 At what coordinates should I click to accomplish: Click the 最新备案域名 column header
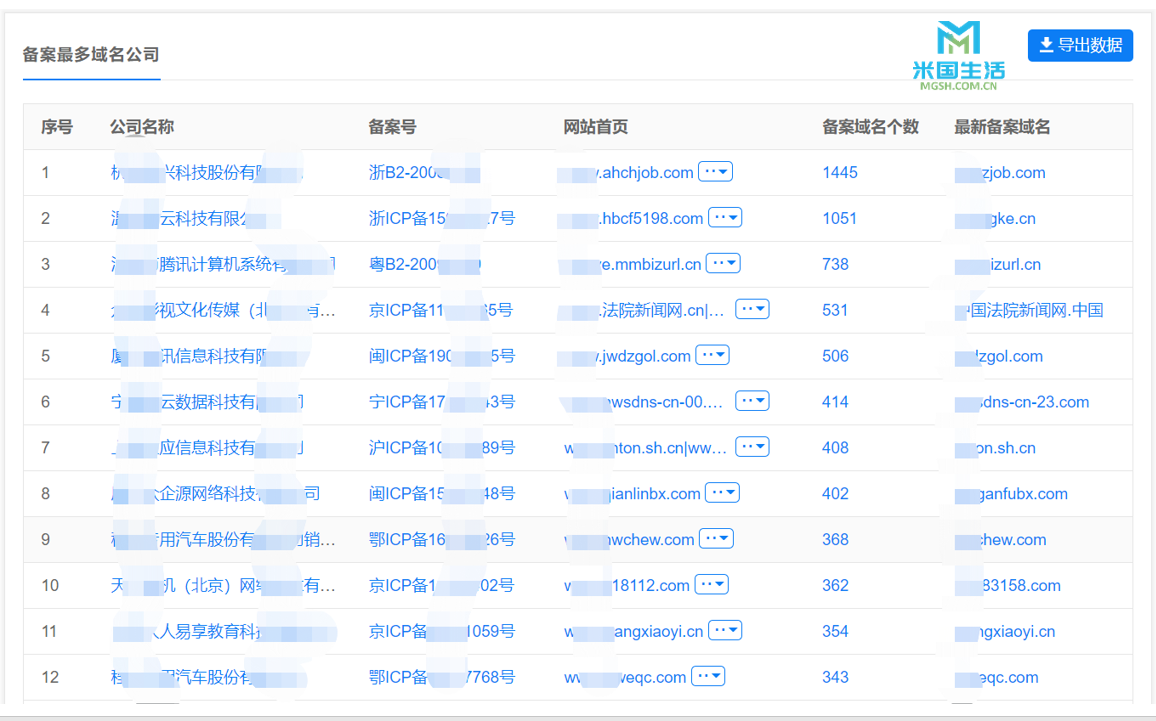click(1002, 127)
